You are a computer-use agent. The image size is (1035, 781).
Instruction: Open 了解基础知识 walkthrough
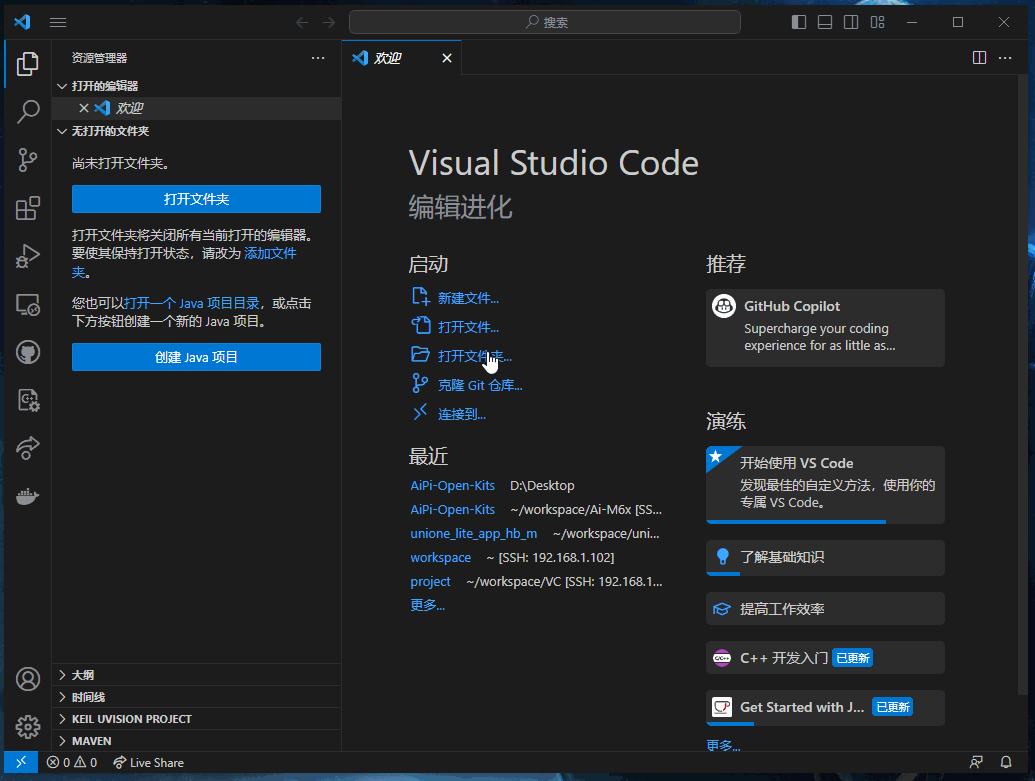[x=825, y=558]
